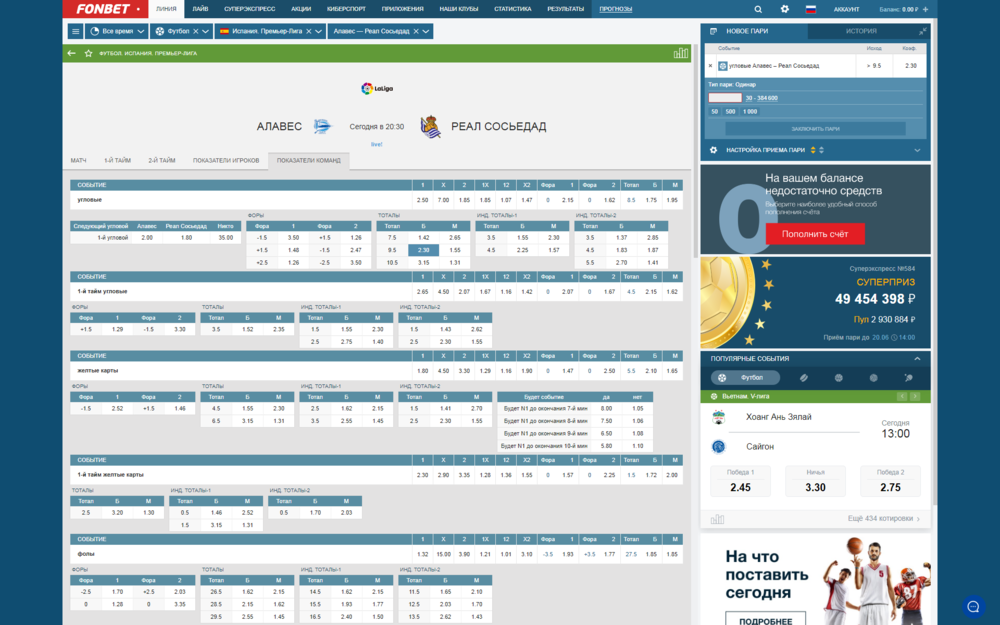Open the КИБЕРСПОРТ menu item
1000x625 pixels.
click(346, 9)
